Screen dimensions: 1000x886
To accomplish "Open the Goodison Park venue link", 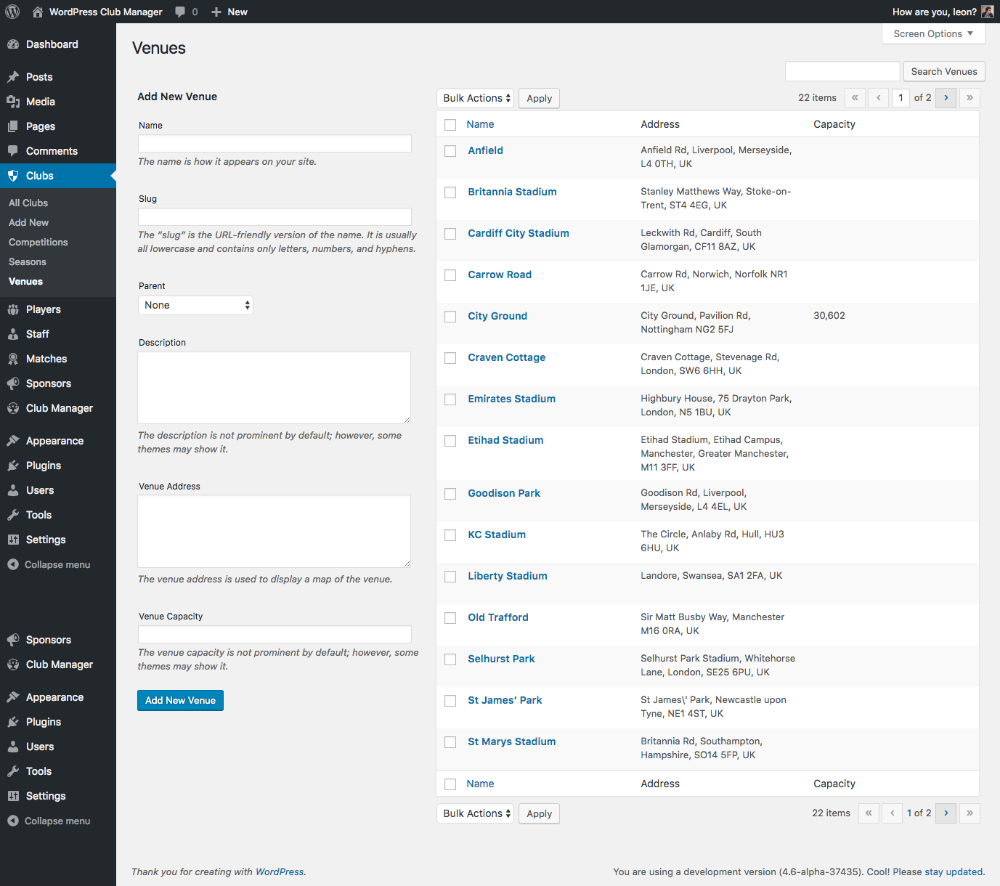I will click(504, 493).
